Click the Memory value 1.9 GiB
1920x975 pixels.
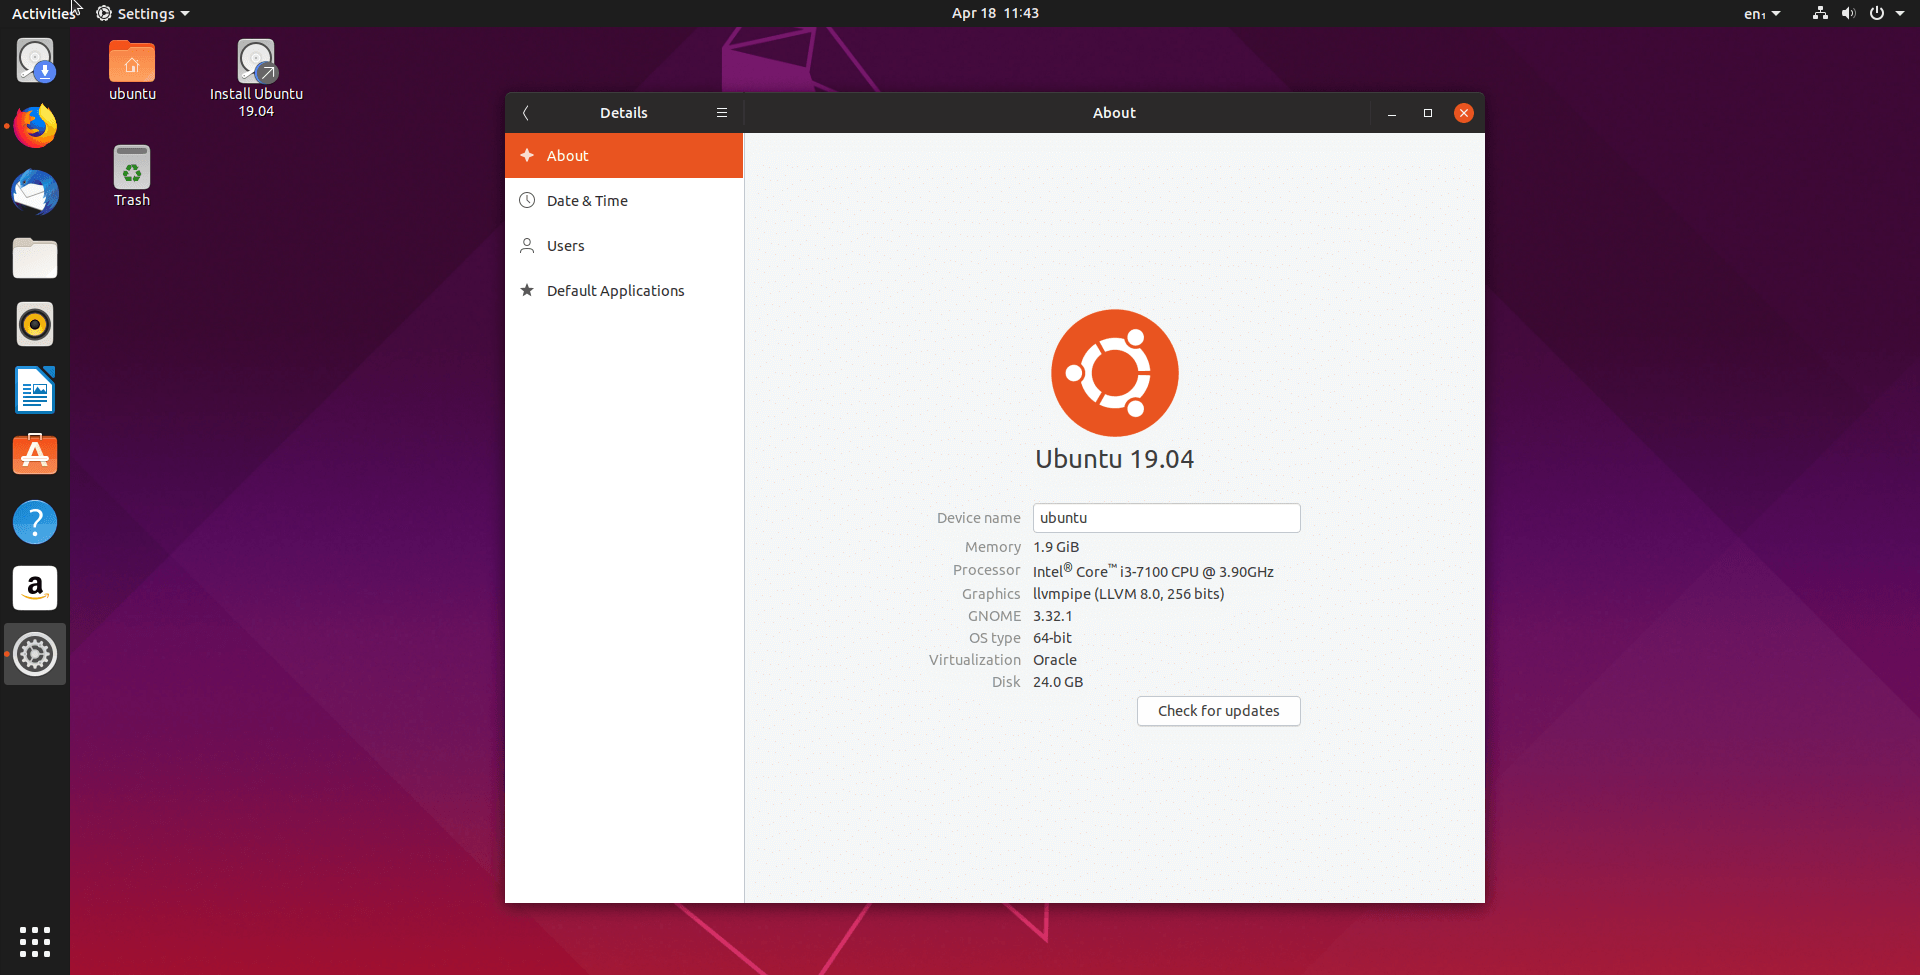tap(1056, 547)
